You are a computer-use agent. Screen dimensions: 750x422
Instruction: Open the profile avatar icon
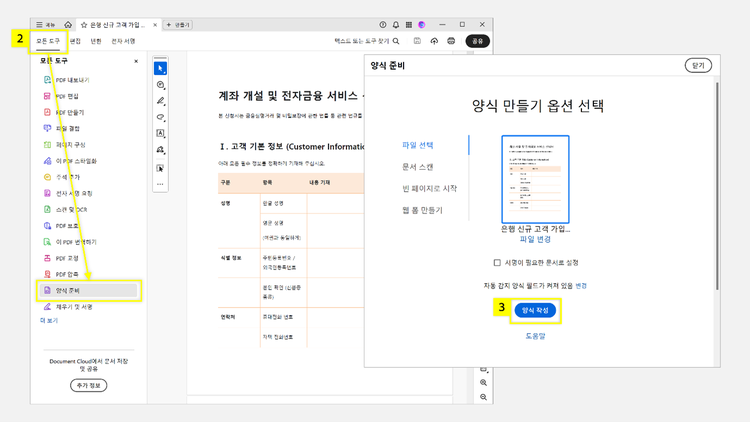tap(422, 25)
